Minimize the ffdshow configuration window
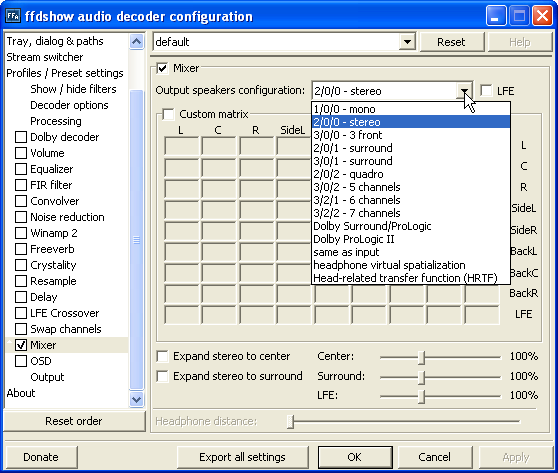This screenshot has height=473, width=558. click(x=495, y=16)
